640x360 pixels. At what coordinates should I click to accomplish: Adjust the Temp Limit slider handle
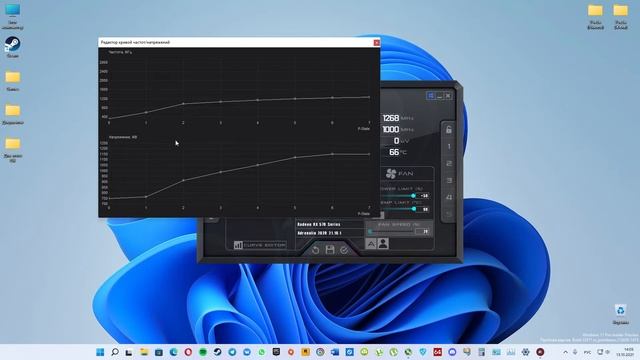[414, 209]
